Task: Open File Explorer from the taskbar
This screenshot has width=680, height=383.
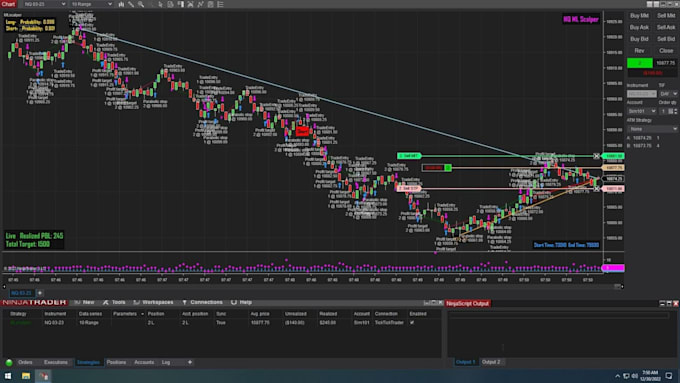Action: [x=26, y=376]
